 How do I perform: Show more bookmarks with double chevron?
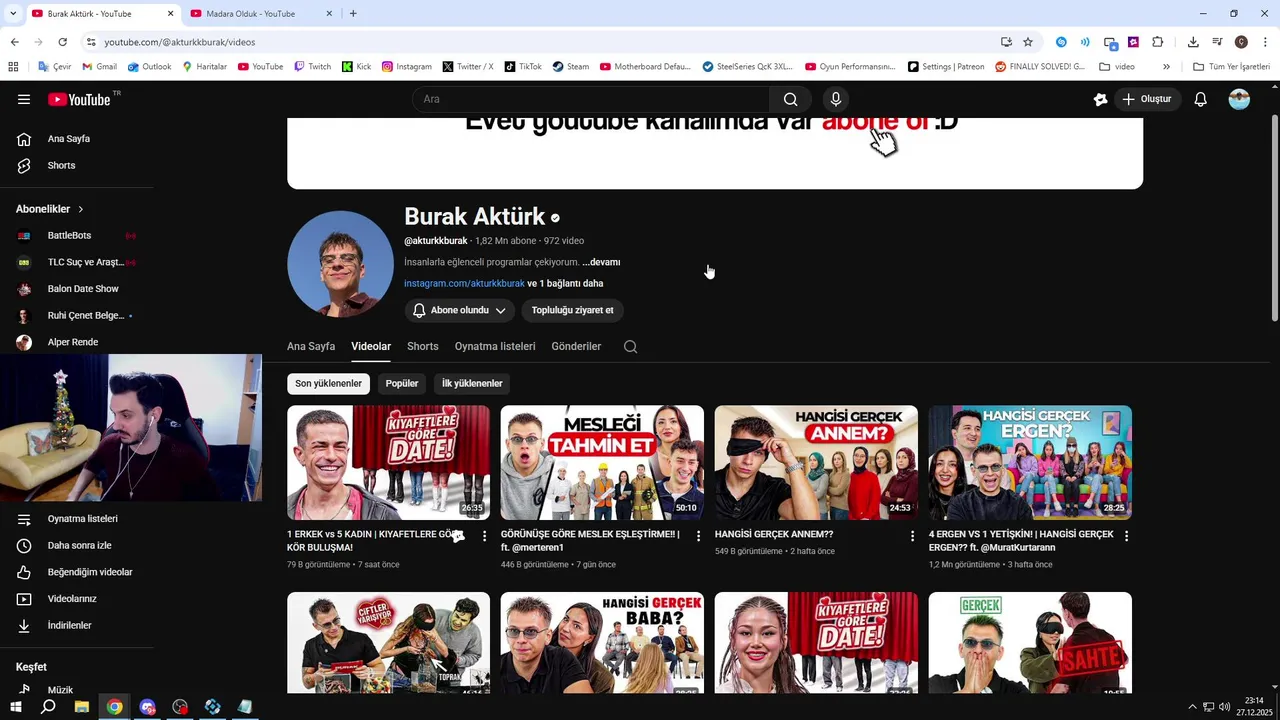[1166, 67]
